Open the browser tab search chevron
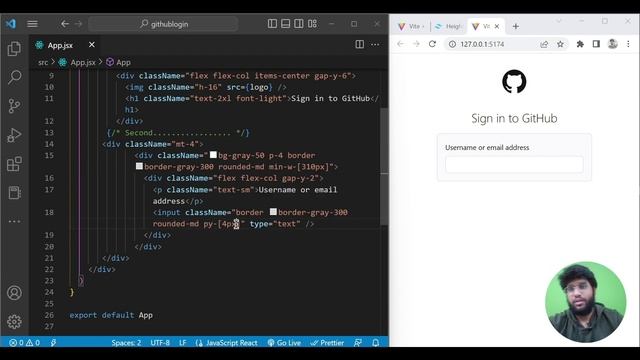Screen dimensions: 640x360 [x=559, y=21]
